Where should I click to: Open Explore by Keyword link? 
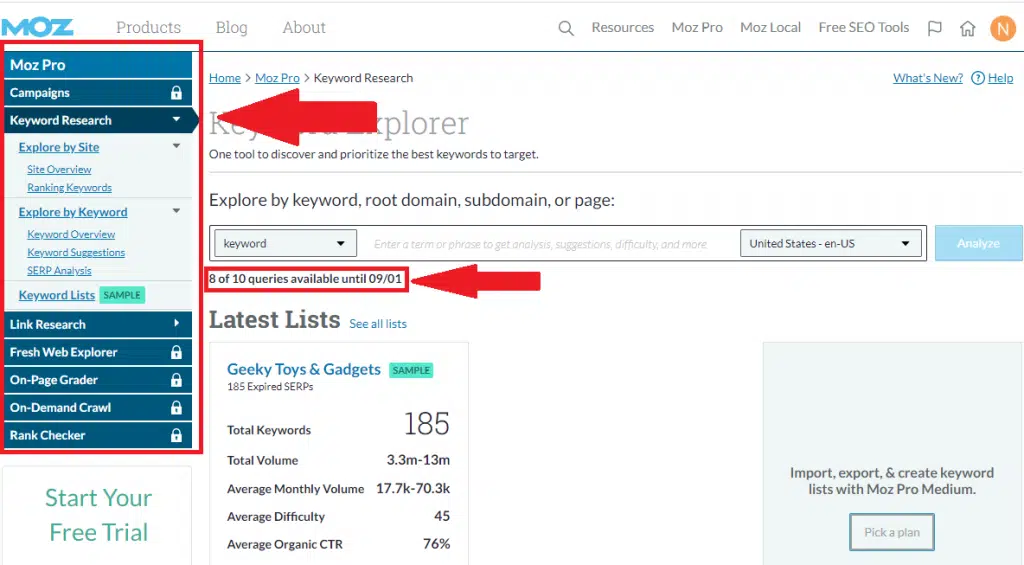pos(73,212)
